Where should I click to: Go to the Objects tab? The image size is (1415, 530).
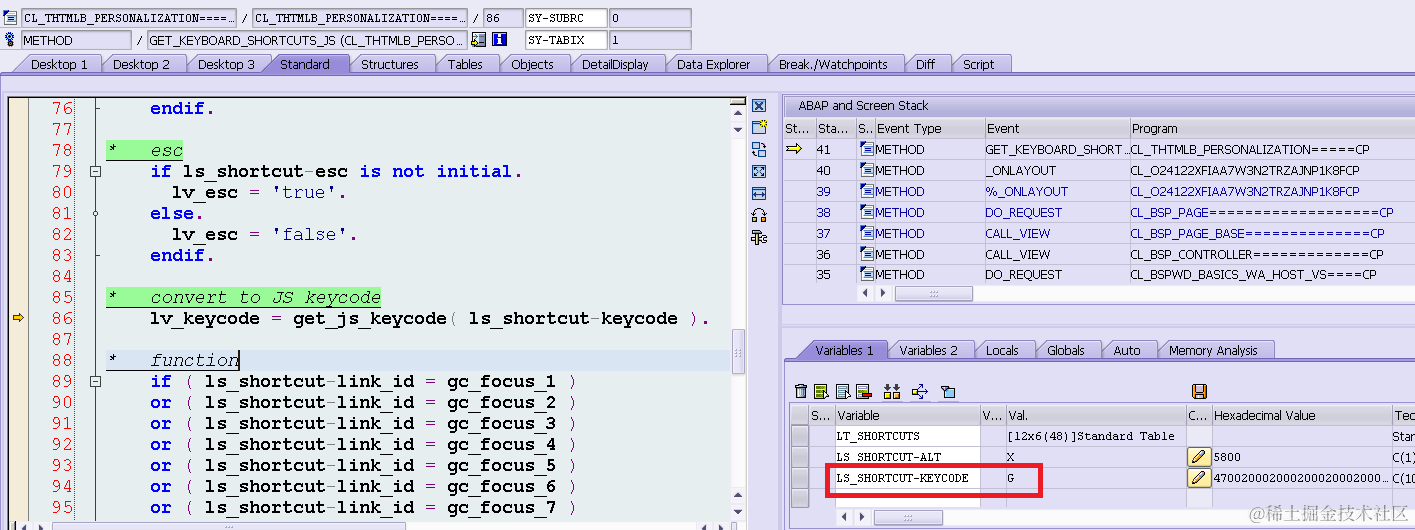(532, 64)
